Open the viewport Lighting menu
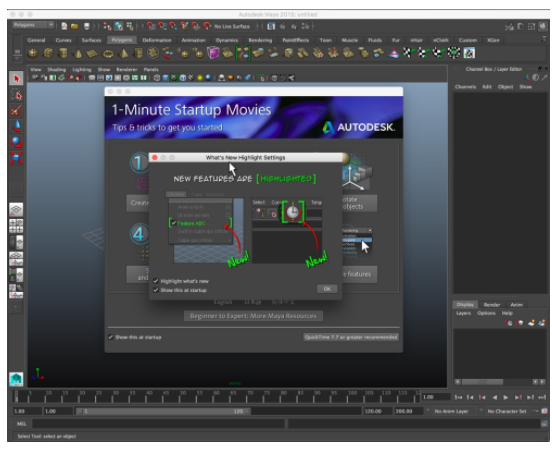552x451 pixels. [82, 69]
